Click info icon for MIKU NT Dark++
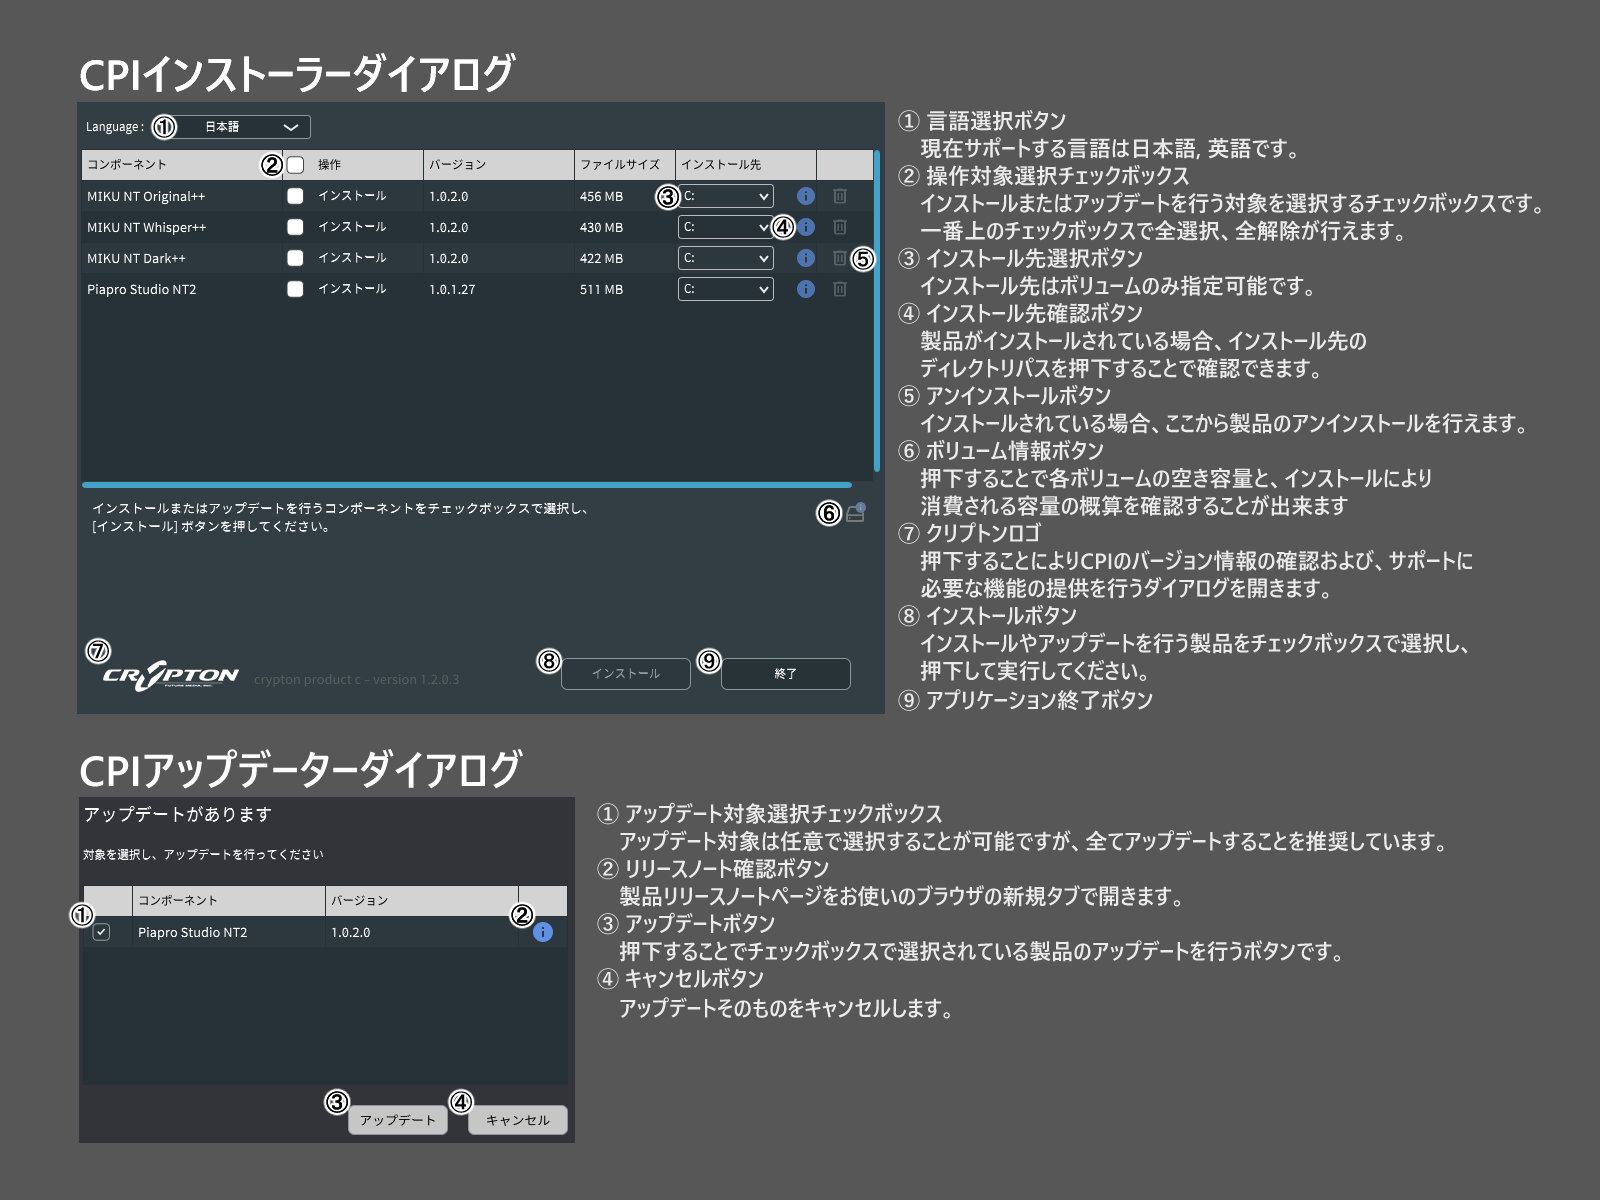Screen dimensions: 1600x1200 [x=805, y=258]
